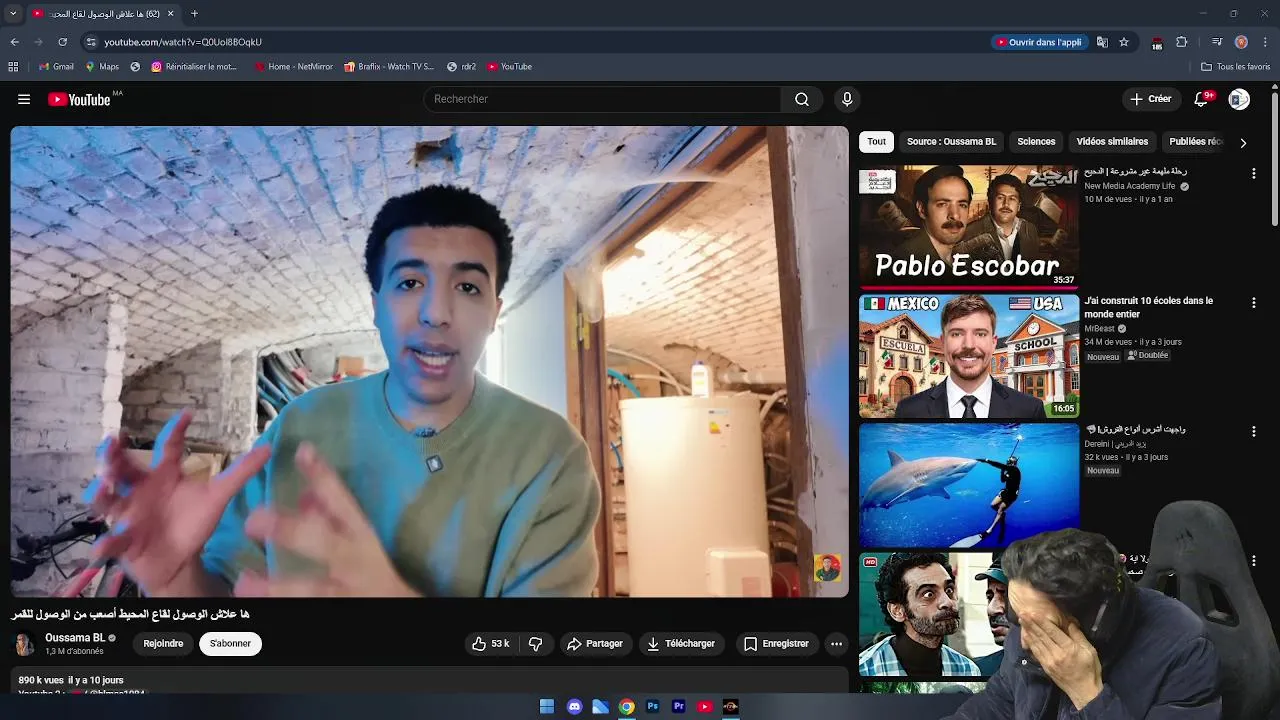Click the search magnifier button
Viewport: 1280px width, 720px height.
(802, 99)
